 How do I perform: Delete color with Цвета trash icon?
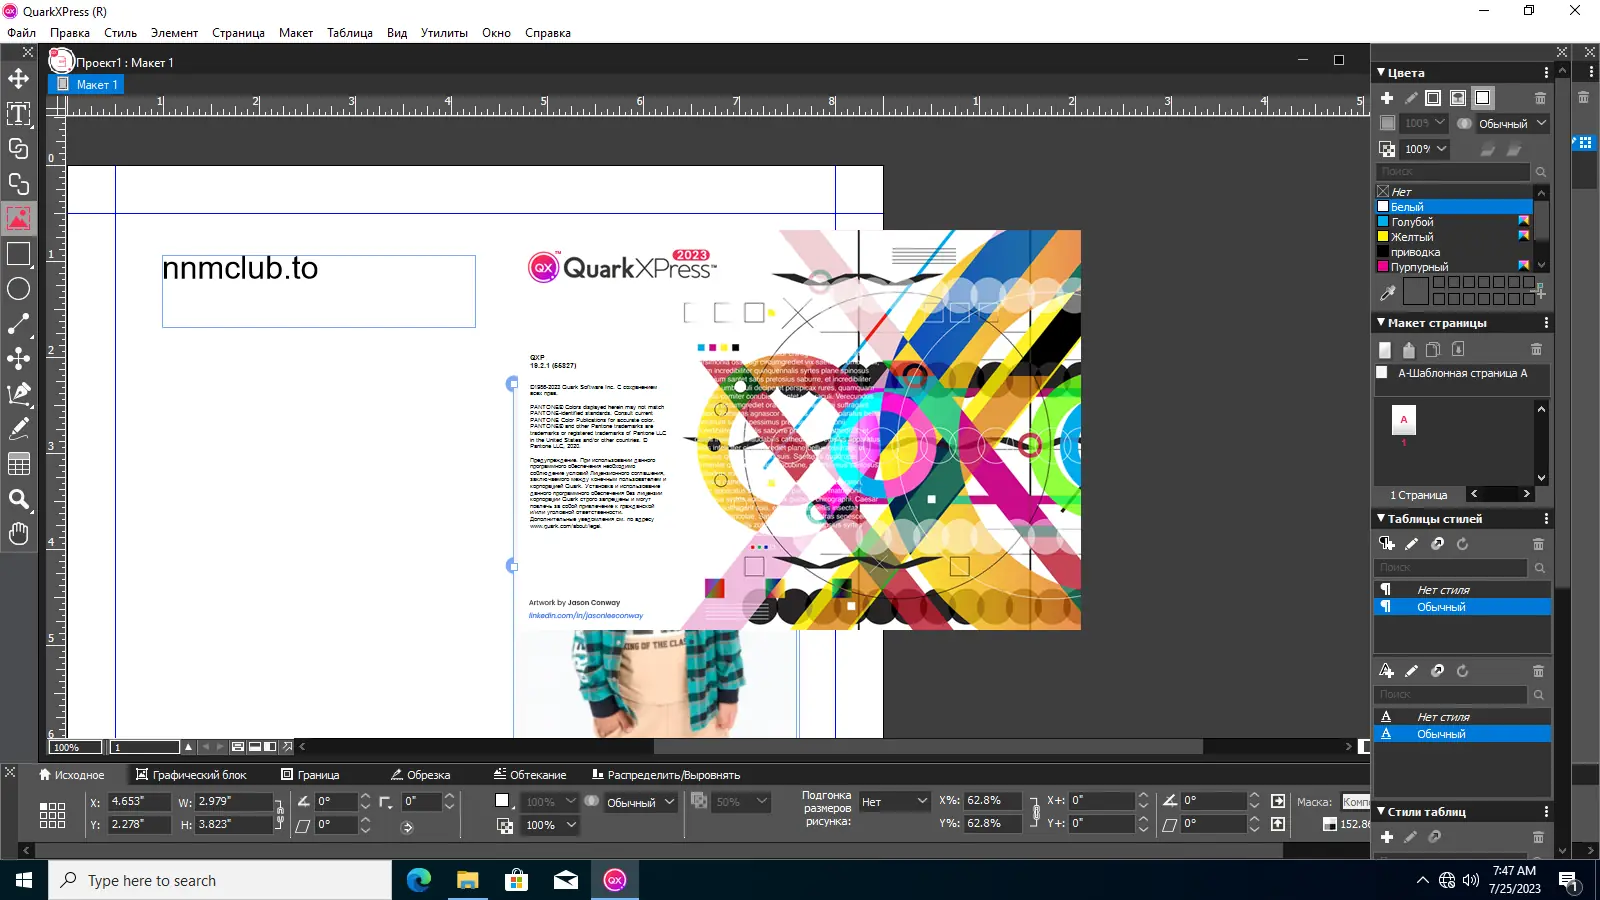click(1540, 98)
